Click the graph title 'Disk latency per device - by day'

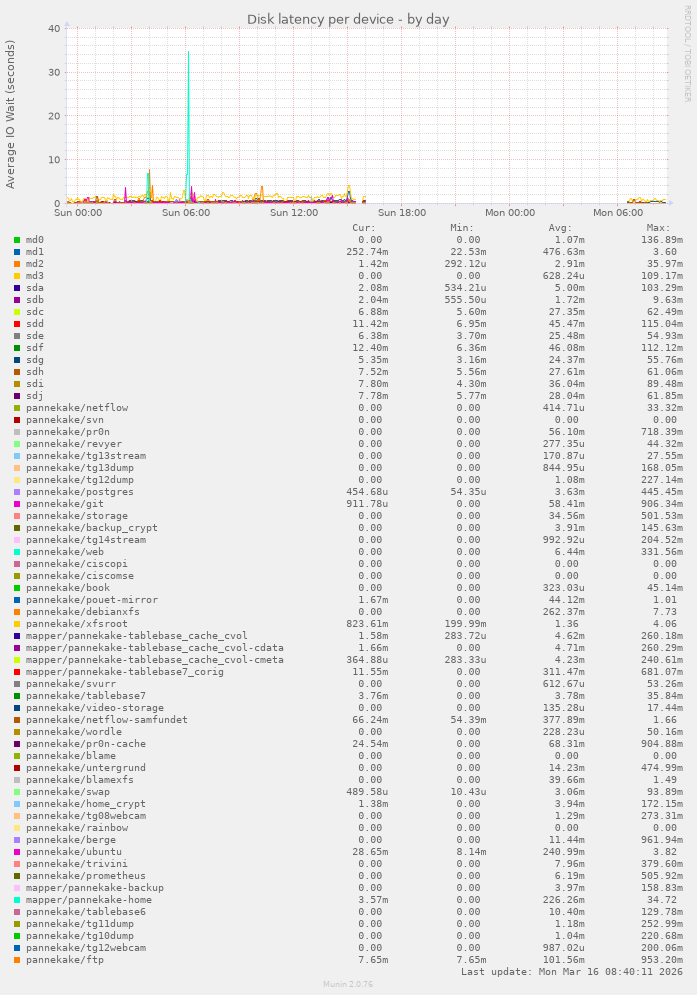click(348, 20)
